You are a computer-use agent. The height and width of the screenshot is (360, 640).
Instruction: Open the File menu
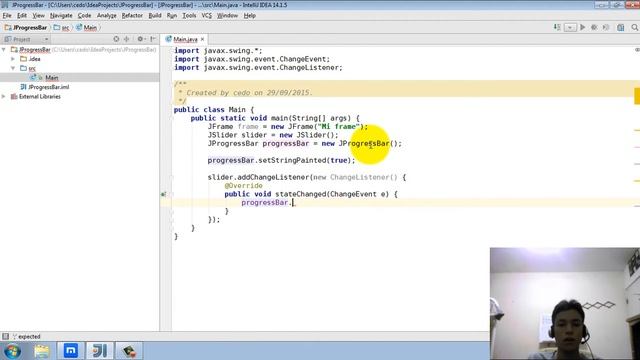[7, 16]
